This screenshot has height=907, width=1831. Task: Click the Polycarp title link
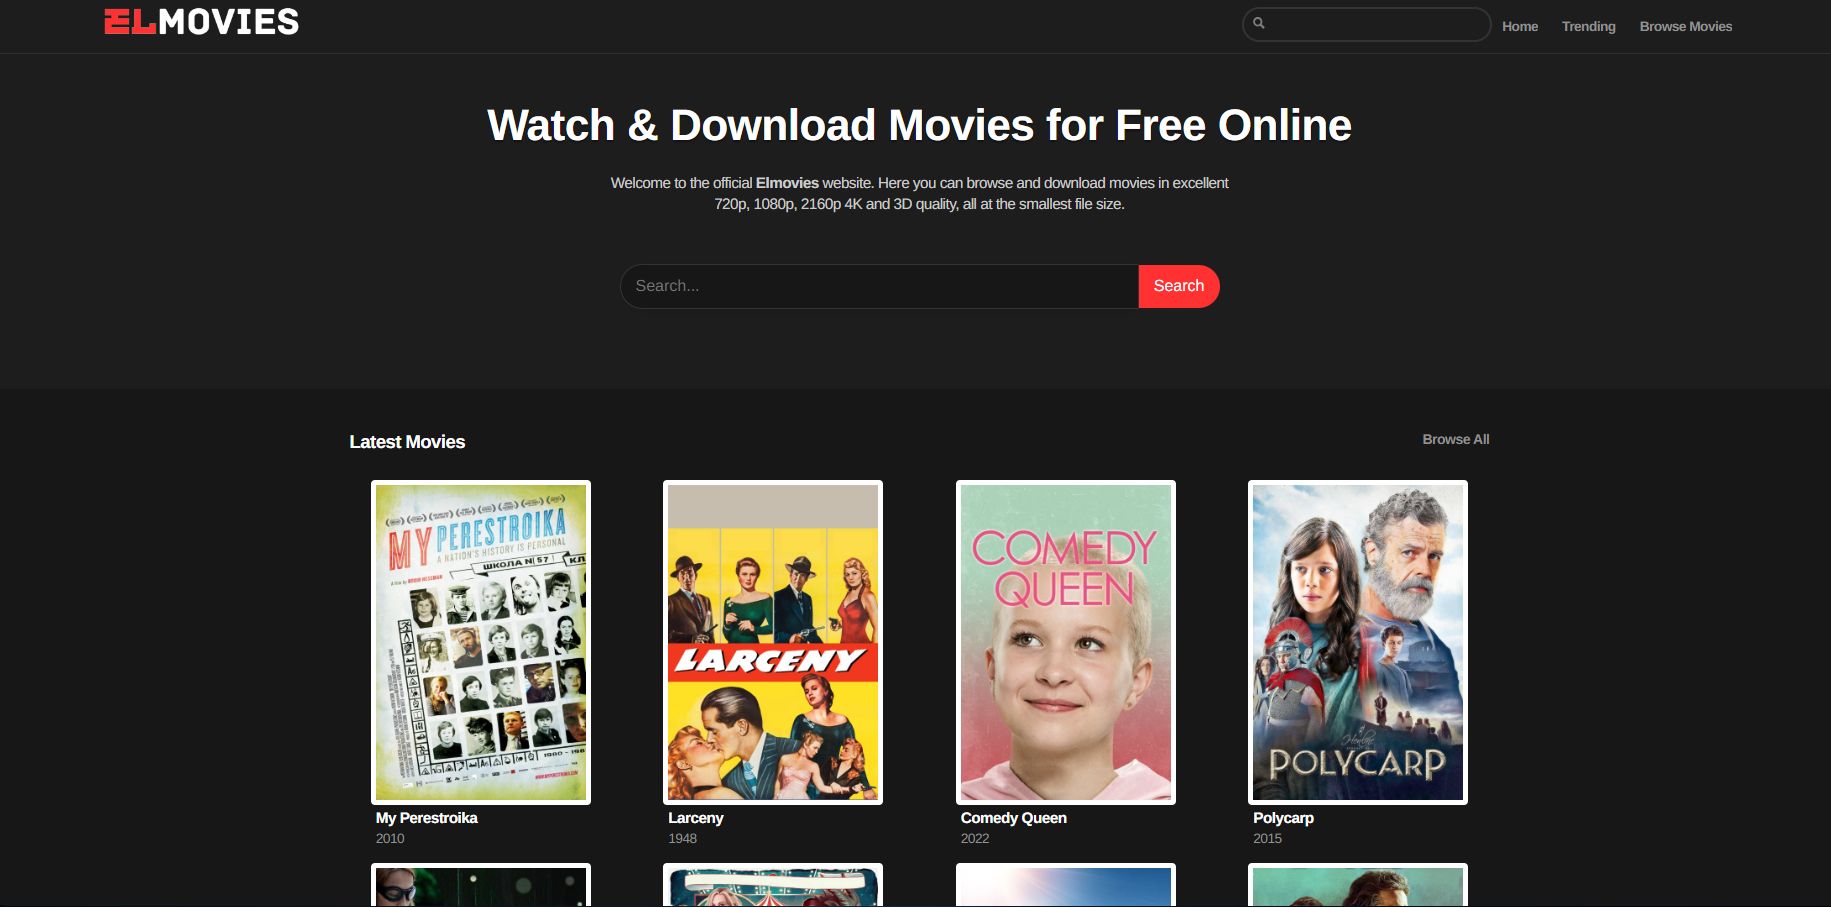pos(1284,818)
